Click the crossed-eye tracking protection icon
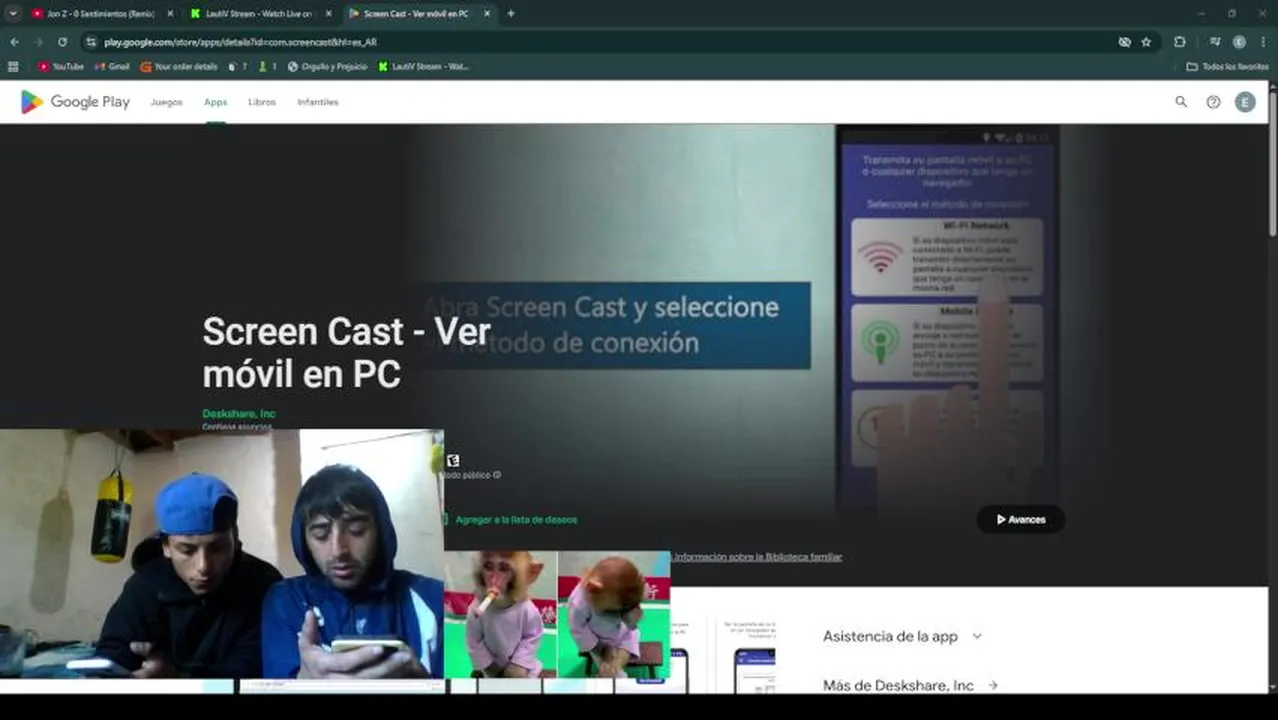Screen dimensions: 1278x720 (1124, 42)
